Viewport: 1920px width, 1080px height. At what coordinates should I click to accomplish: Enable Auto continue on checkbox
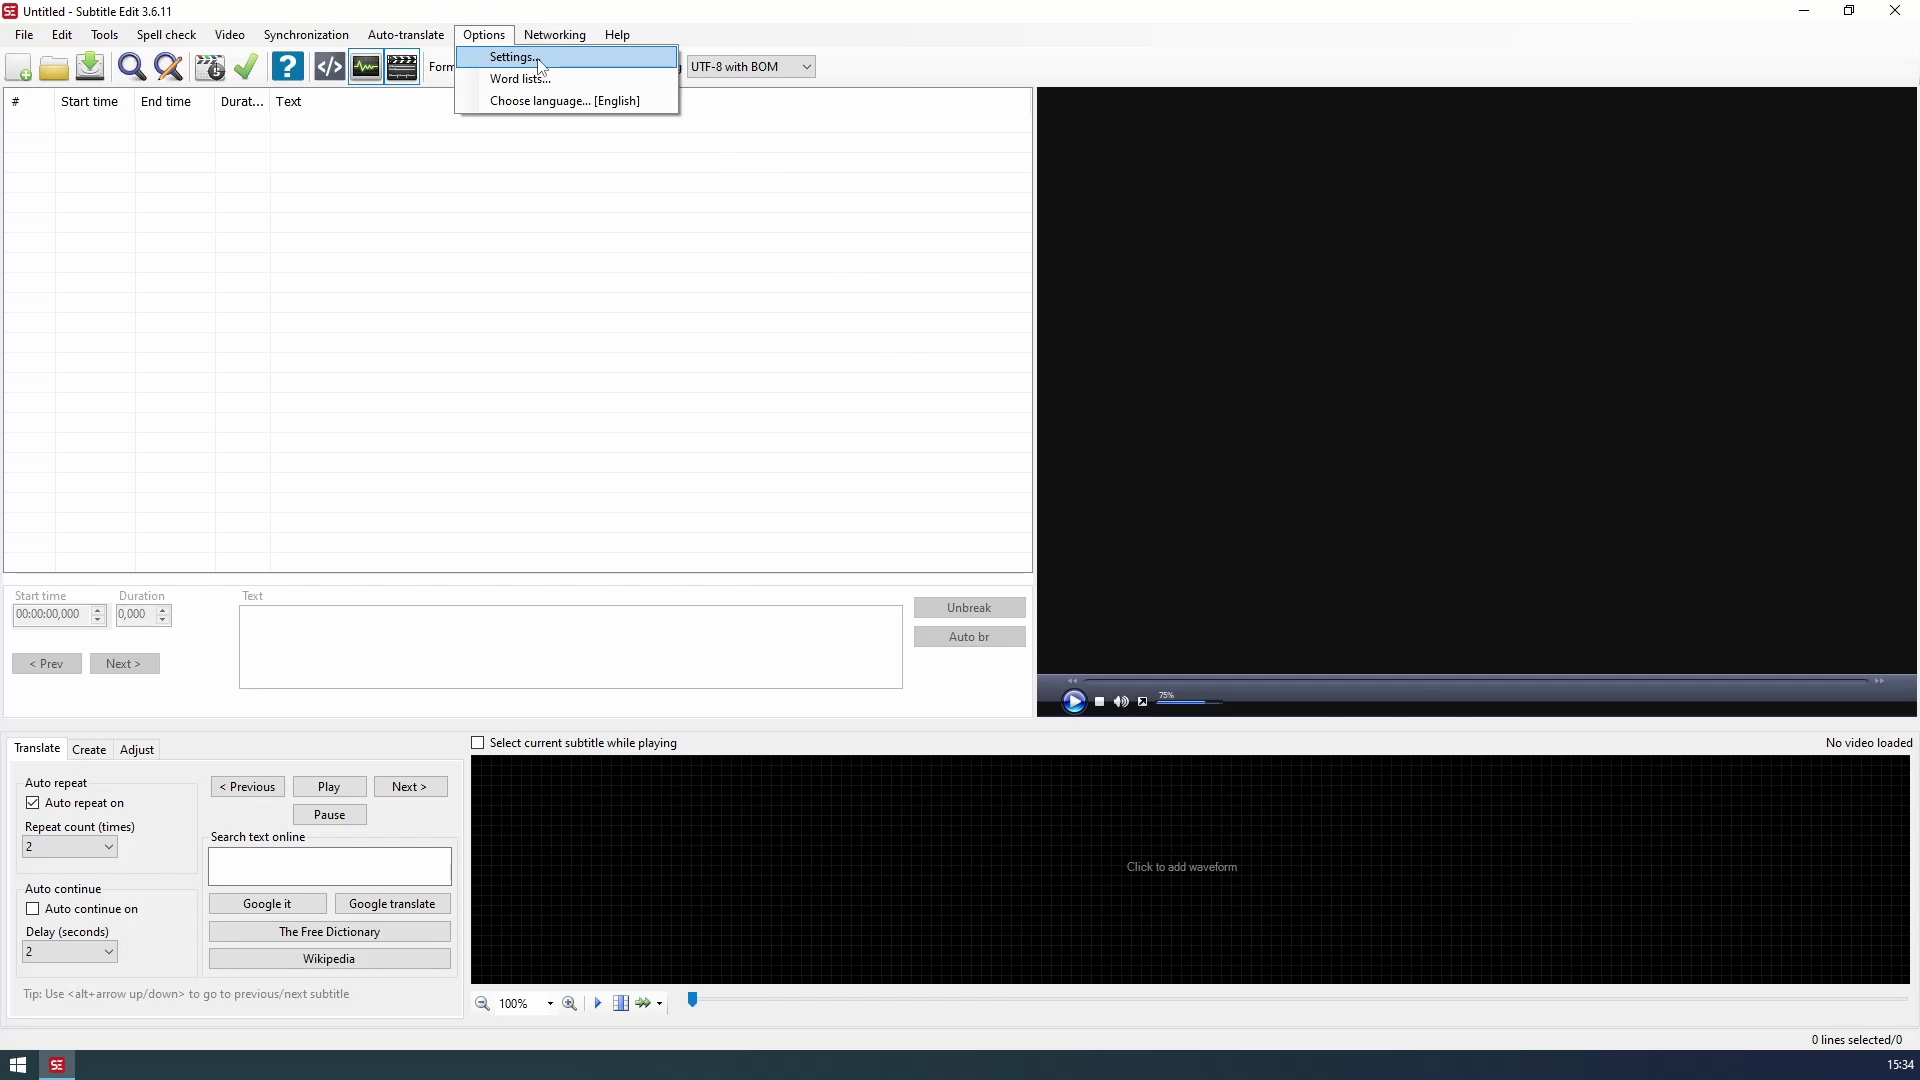coord(33,909)
